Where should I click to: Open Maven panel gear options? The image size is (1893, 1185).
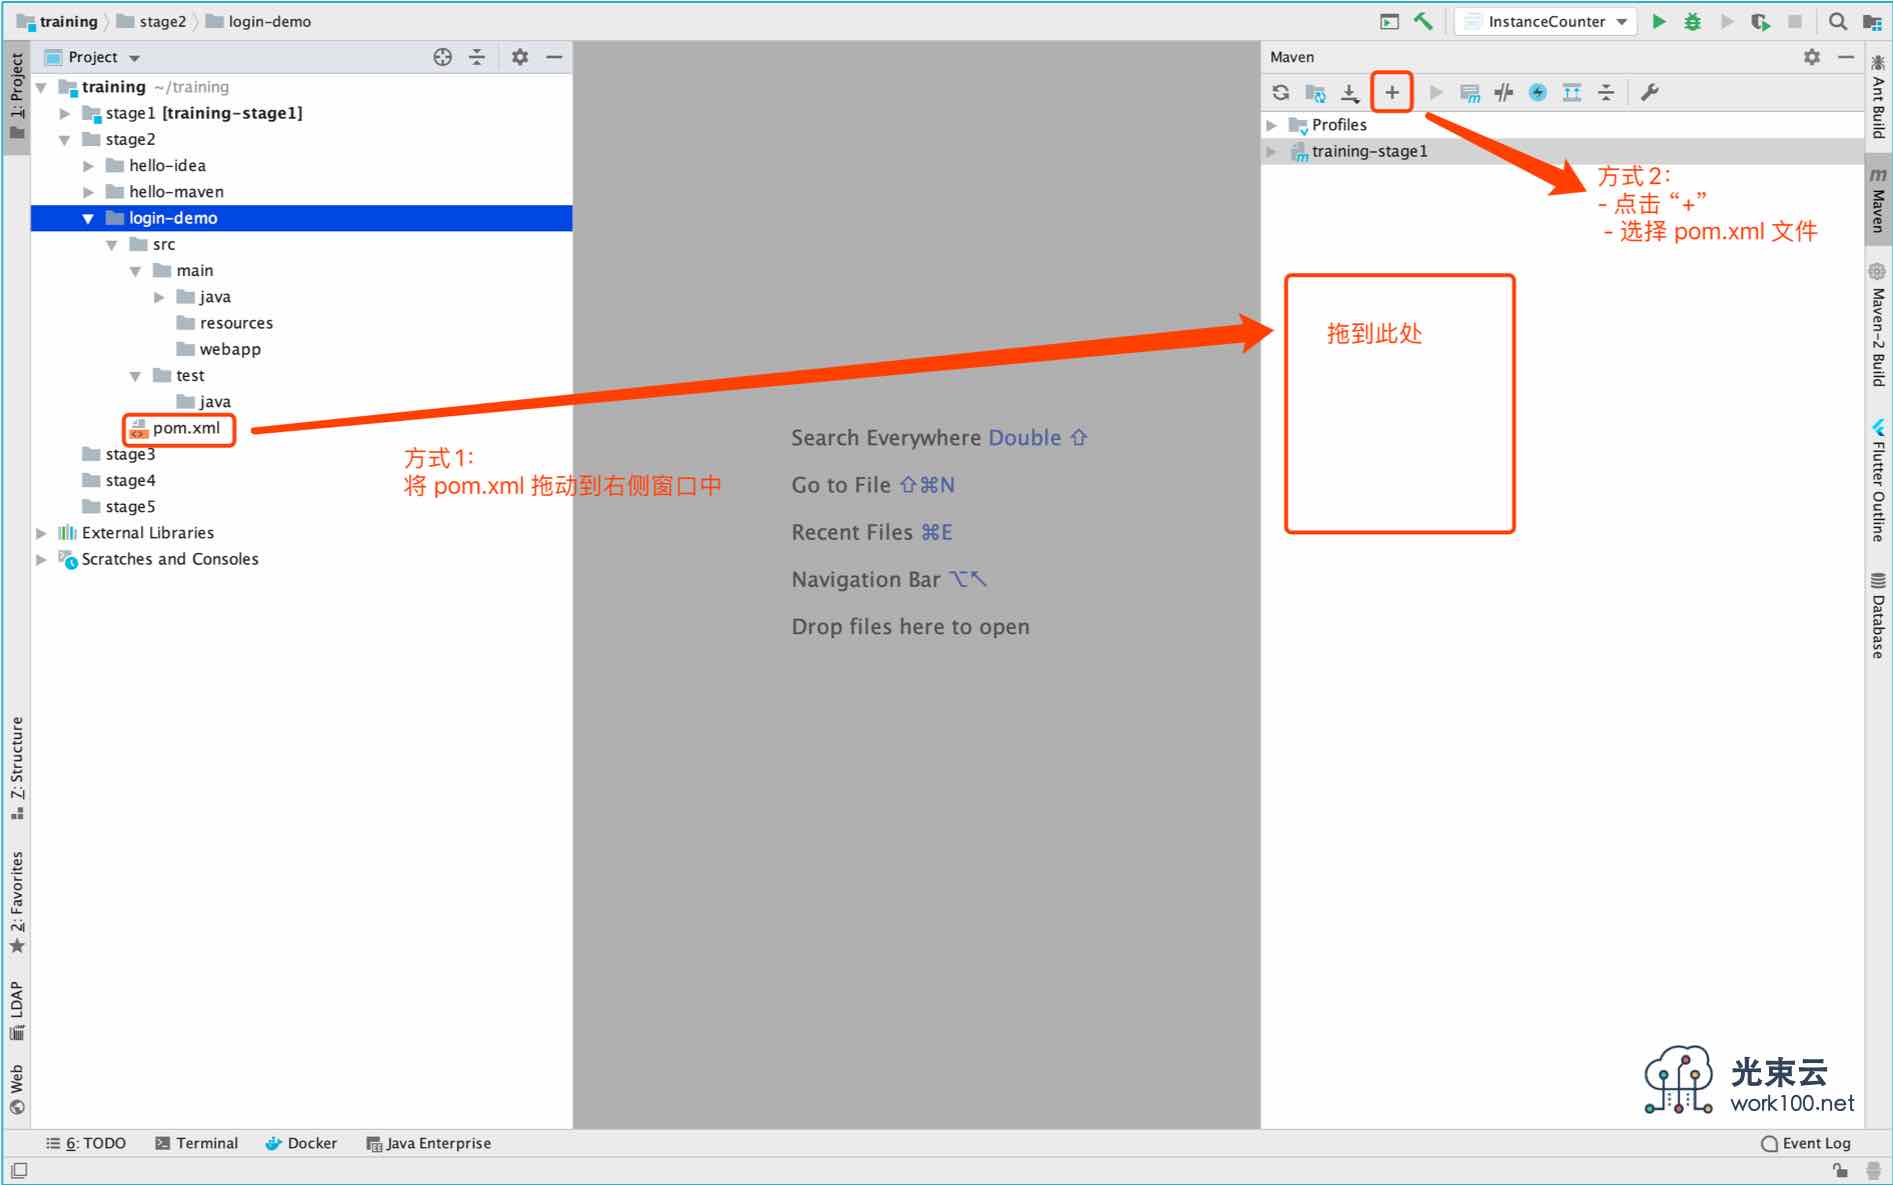1812,57
